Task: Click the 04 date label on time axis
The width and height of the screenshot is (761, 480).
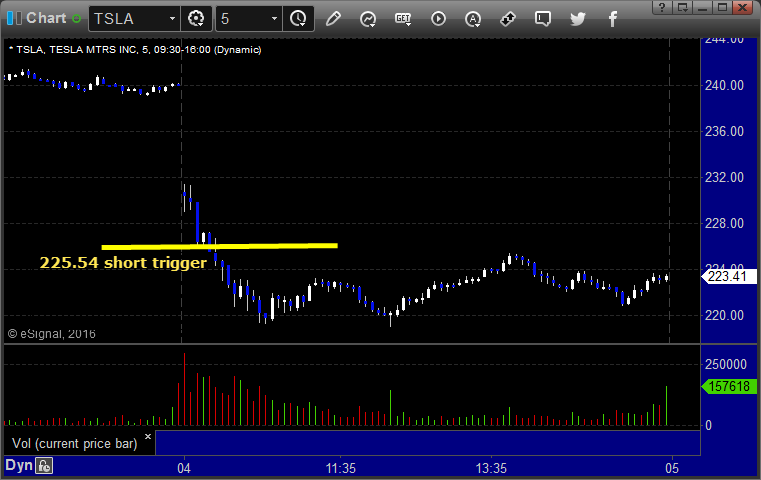Action: [184, 468]
